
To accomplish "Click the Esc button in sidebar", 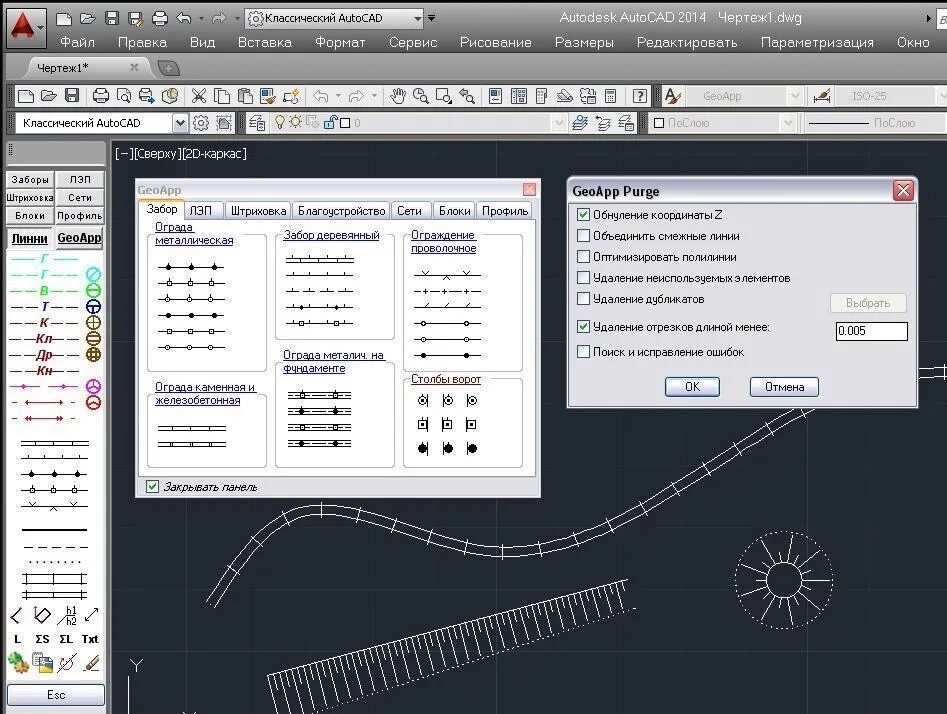I will click(x=56, y=695).
